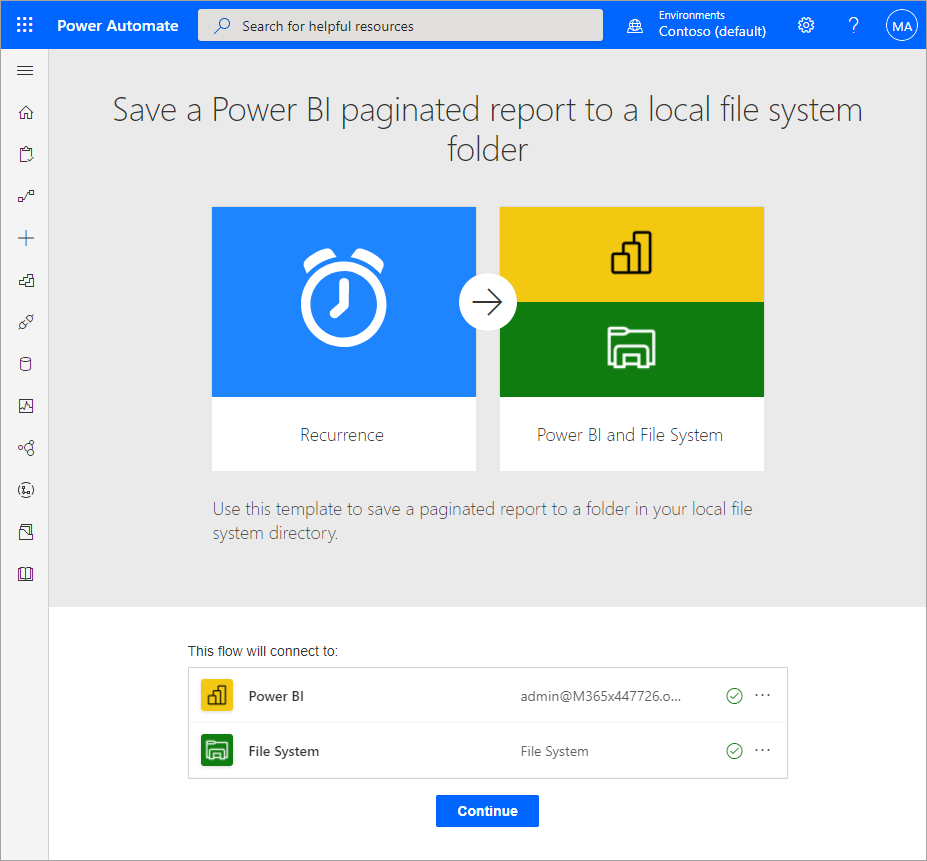
Task: Toggle the sidebar with hamburger menu
Action: [x=25, y=70]
